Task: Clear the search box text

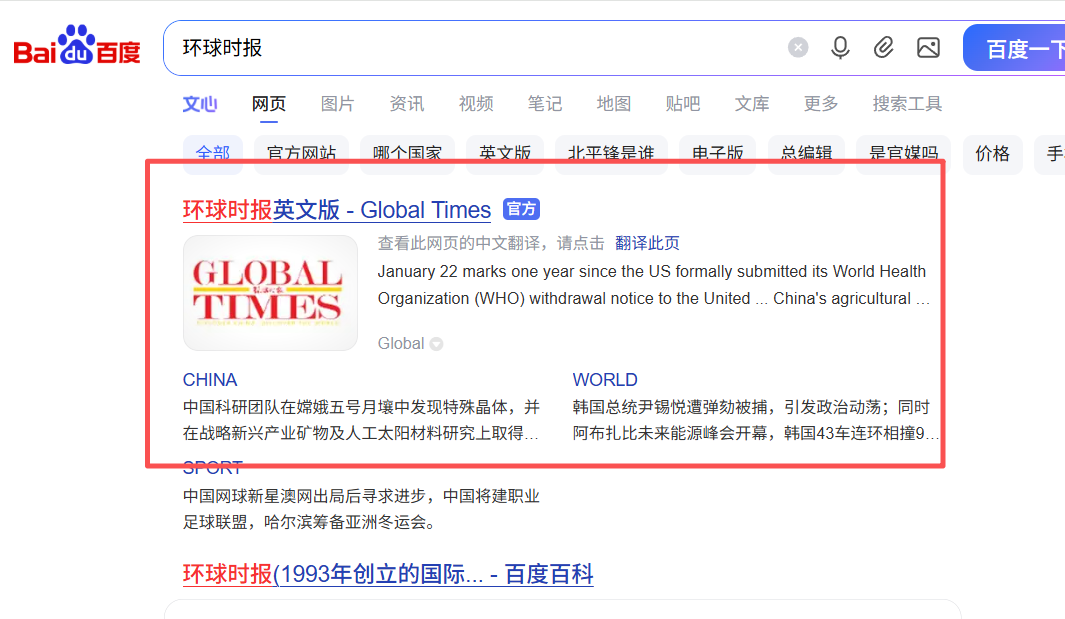Action: click(797, 48)
